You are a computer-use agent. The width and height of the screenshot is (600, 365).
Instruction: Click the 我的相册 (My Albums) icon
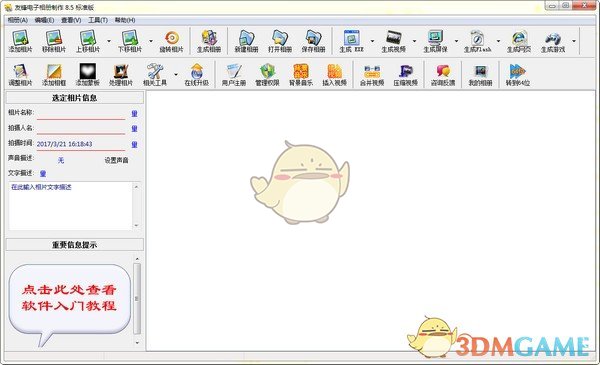click(x=481, y=75)
